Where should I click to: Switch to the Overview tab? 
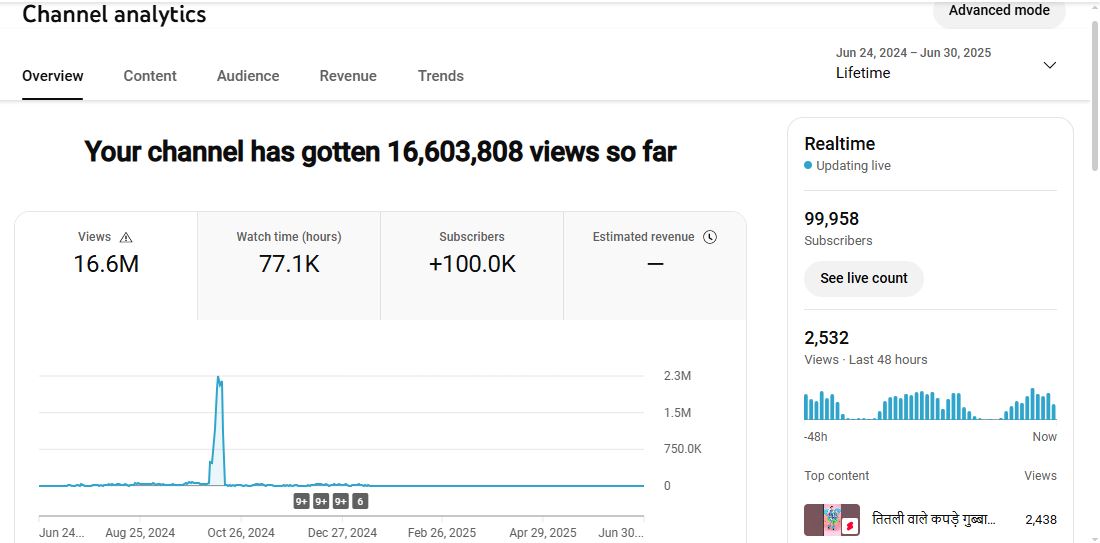coord(53,76)
